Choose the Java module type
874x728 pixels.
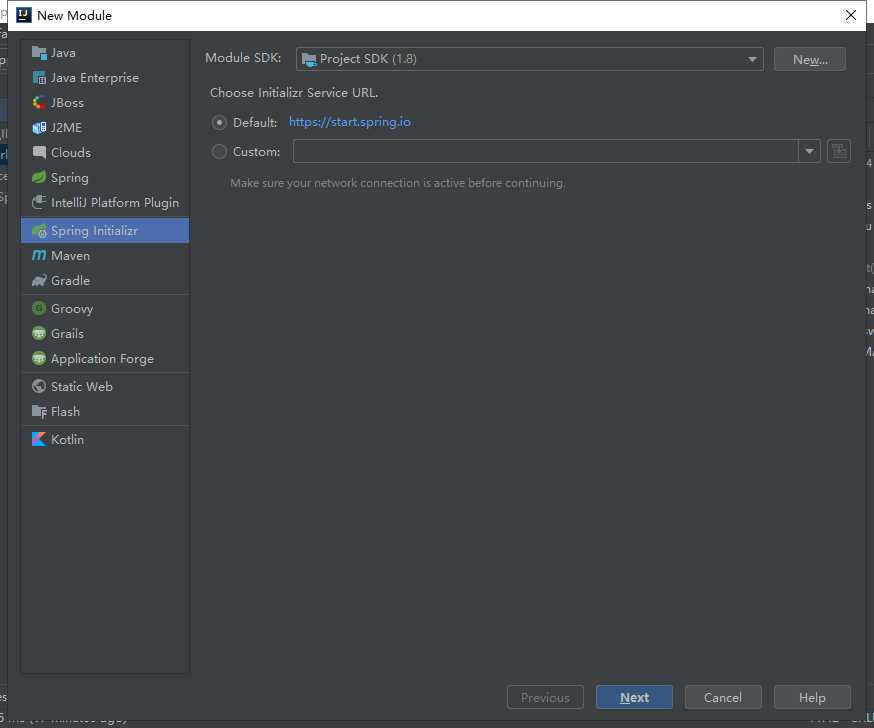point(105,53)
